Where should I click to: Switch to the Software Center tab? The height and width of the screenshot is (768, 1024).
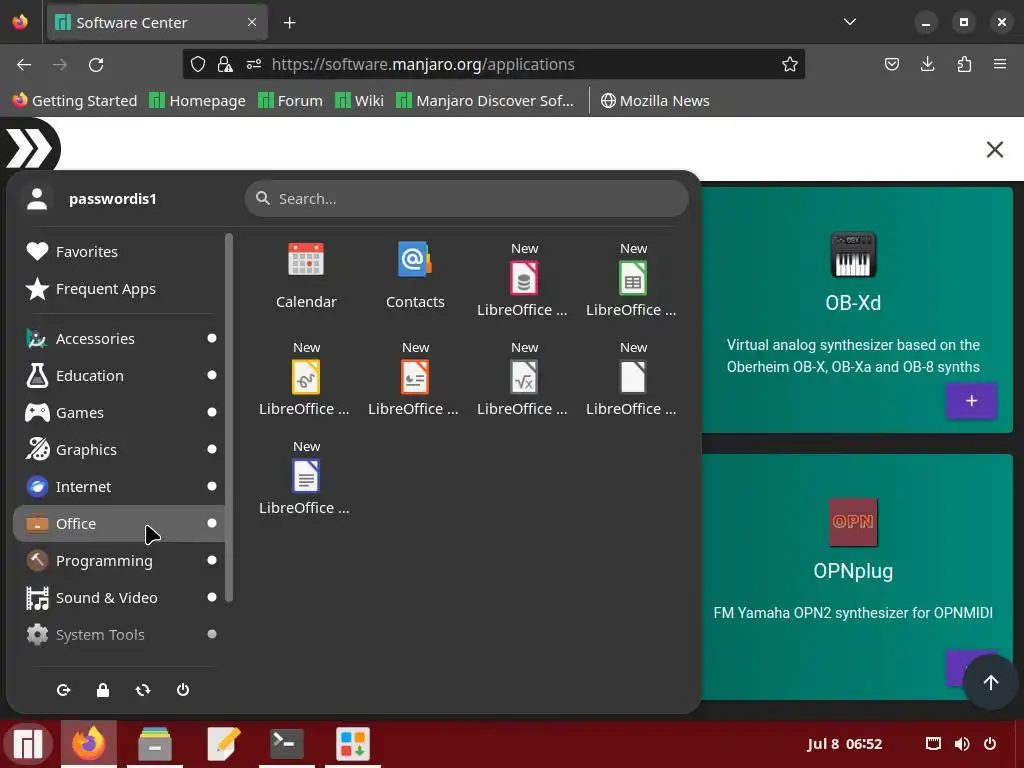(157, 22)
